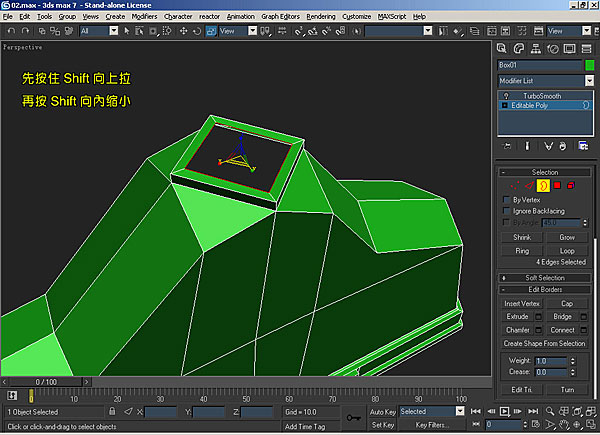This screenshot has height=435, width=600.
Task: Toggle Auto Key animation mode
Action: pos(382,412)
